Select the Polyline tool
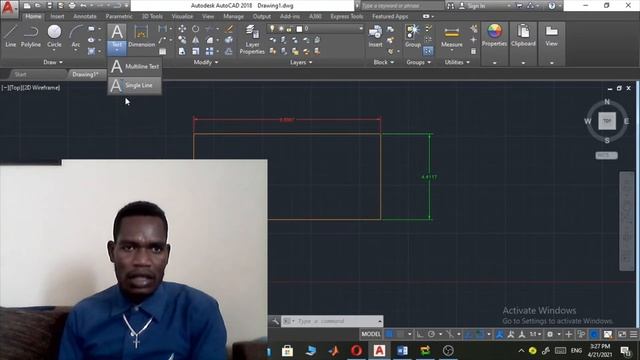 click(x=31, y=36)
